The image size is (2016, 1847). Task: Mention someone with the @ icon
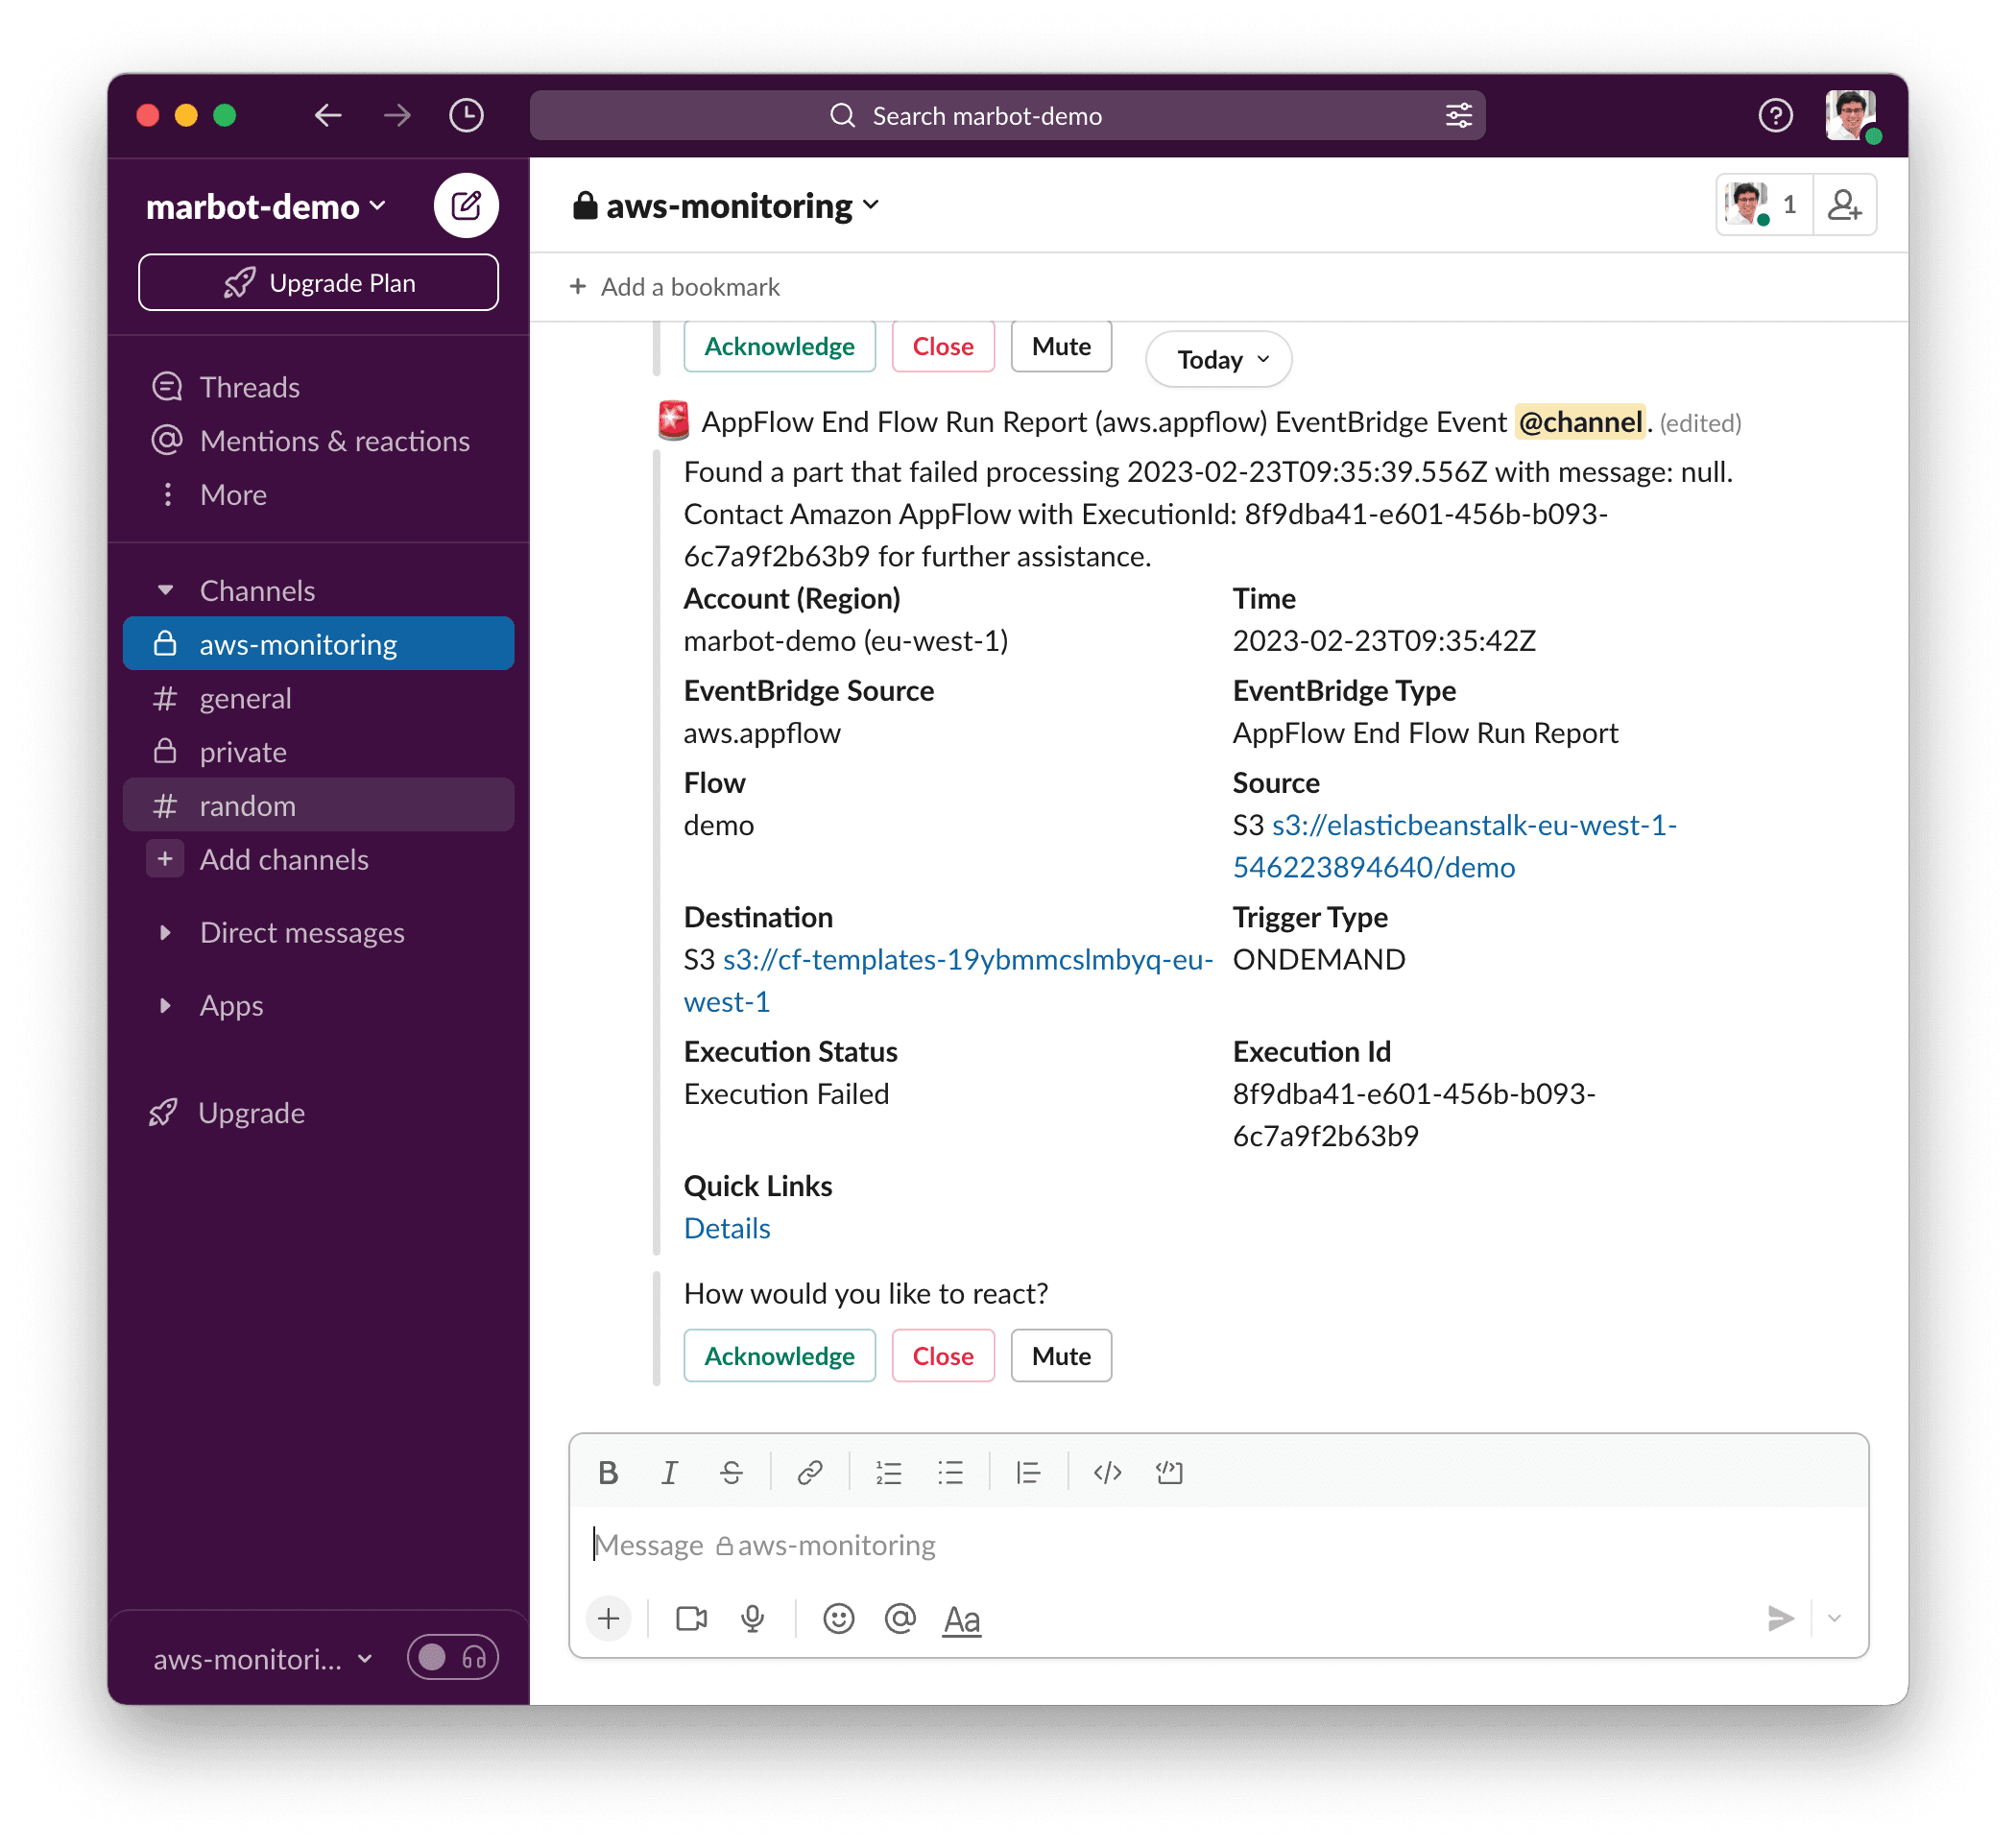[x=900, y=1619]
